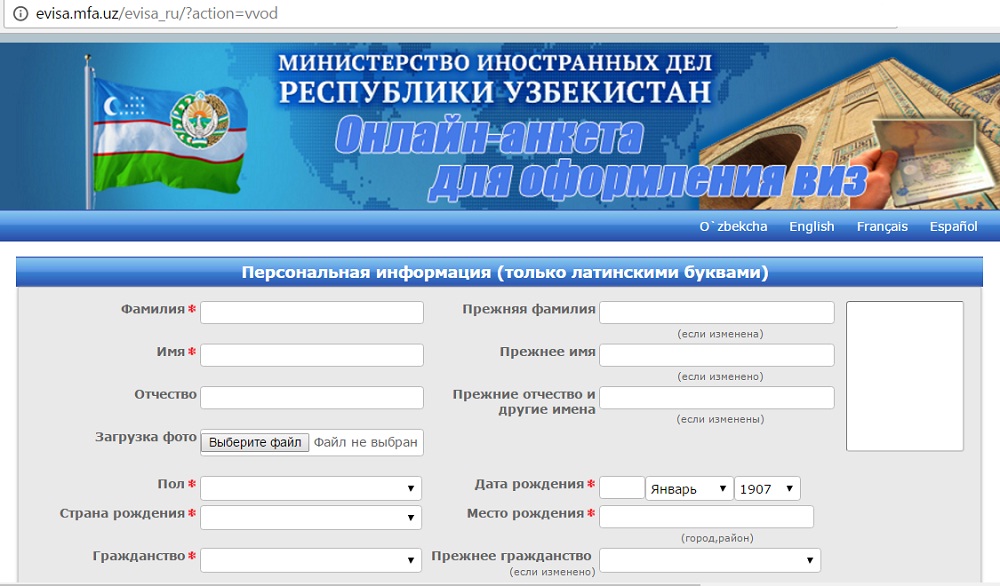Select the Français language link
The image size is (1000, 586).
[x=882, y=226]
